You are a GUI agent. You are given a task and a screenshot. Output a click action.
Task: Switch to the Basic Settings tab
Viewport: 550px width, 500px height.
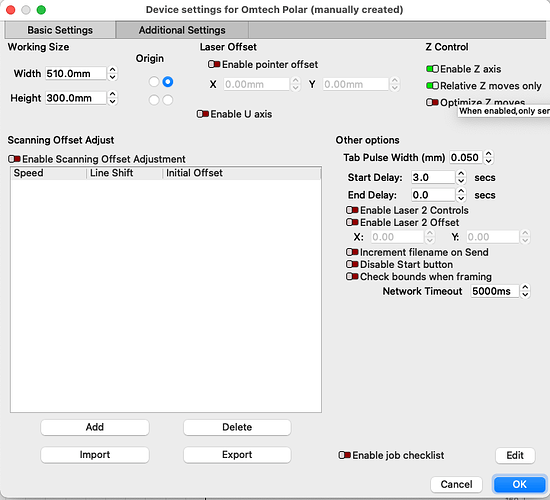coord(60,30)
